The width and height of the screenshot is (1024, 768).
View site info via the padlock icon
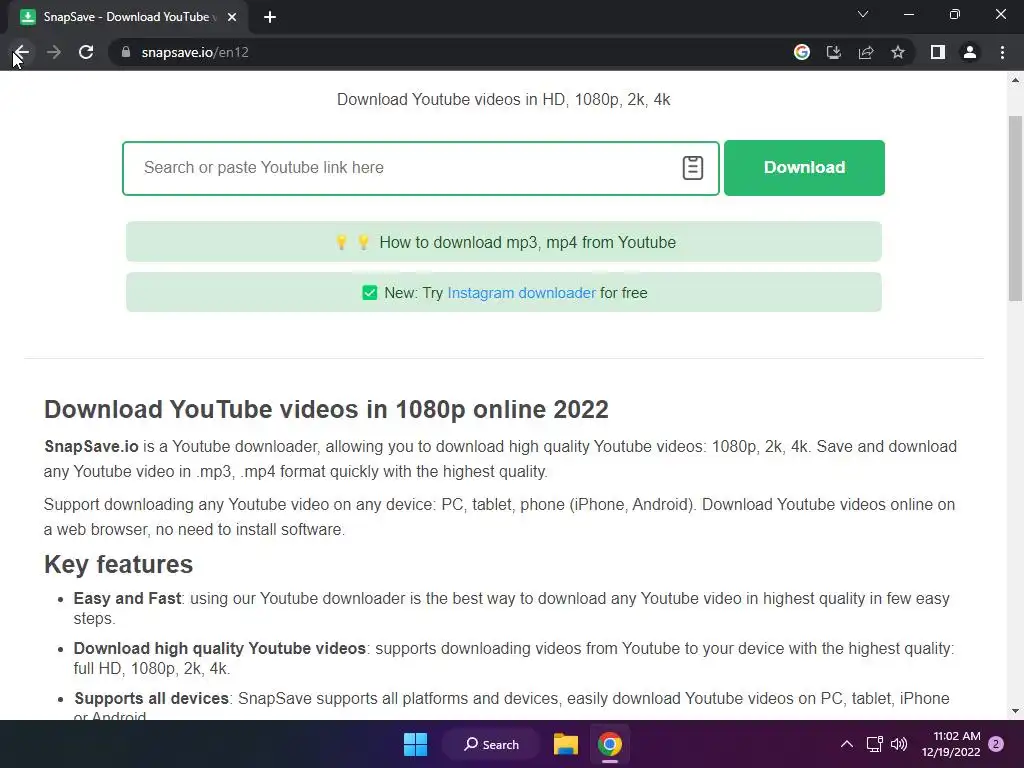(x=126, y=52)
